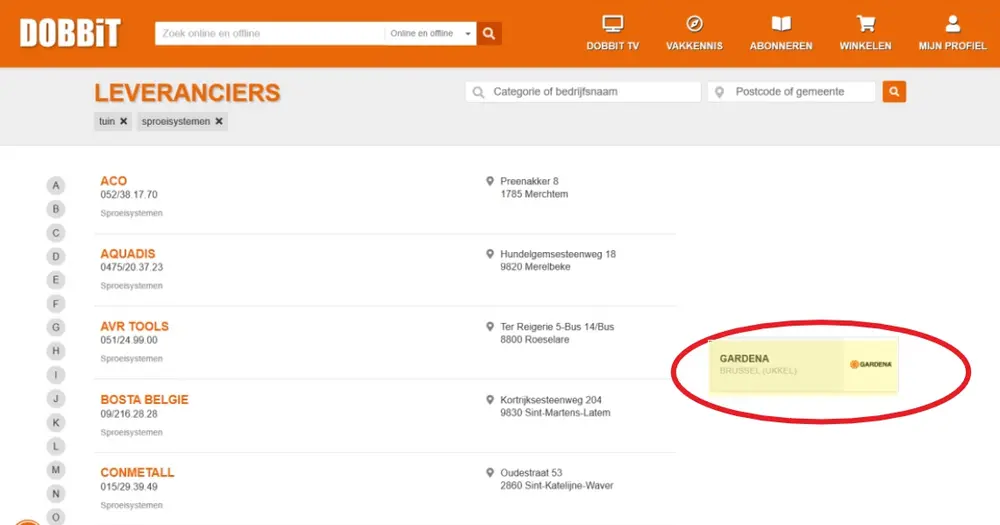Click the location pin beside Hundelgemsesteenweg 18
This screenshot has width=1000, height=525.
coord(490,254)
